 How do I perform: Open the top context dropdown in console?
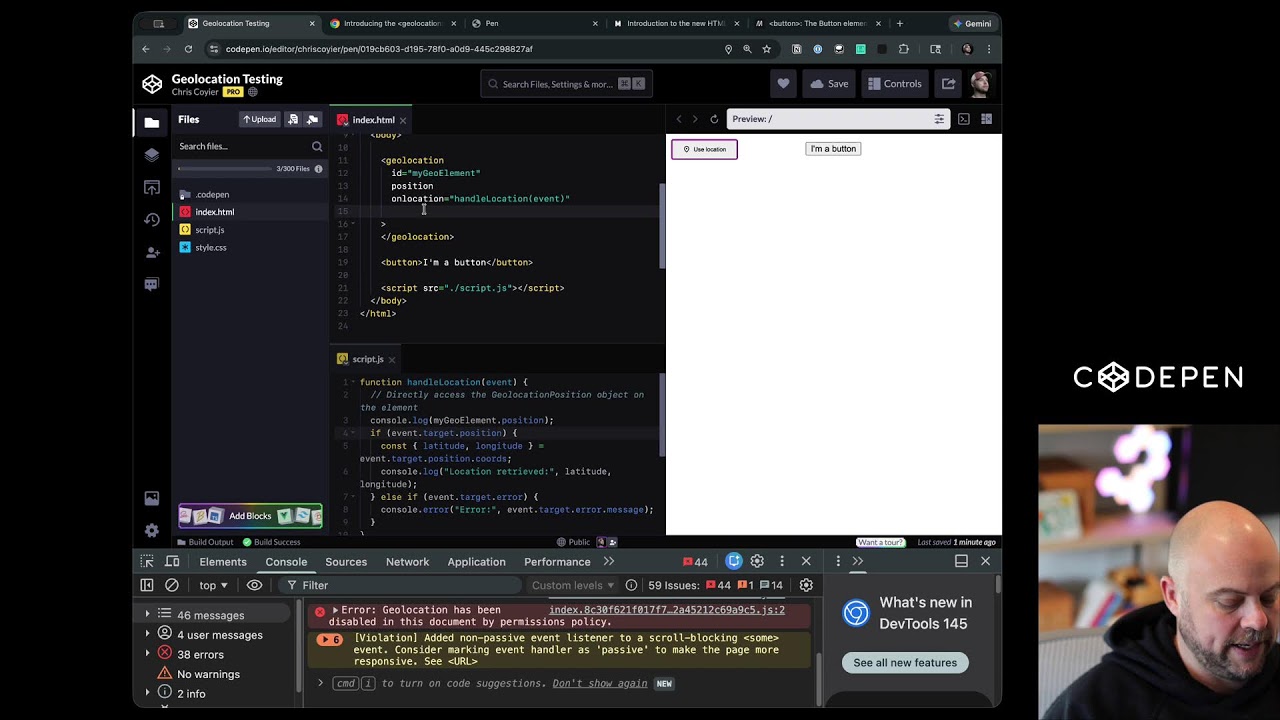[x=213, y=585]
